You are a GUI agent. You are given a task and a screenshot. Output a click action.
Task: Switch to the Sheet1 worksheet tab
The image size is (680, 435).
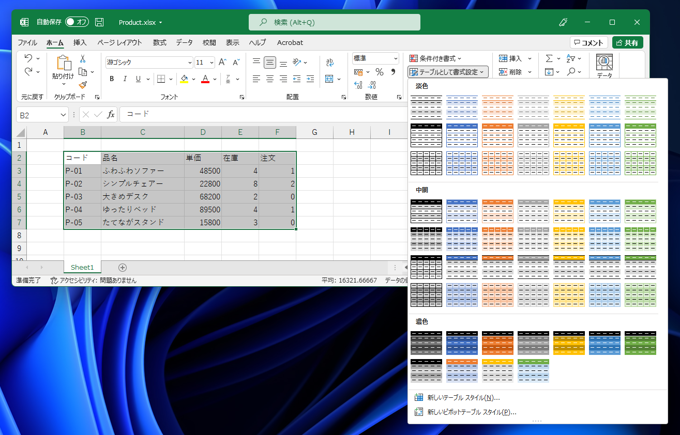[x=82, y=267]
